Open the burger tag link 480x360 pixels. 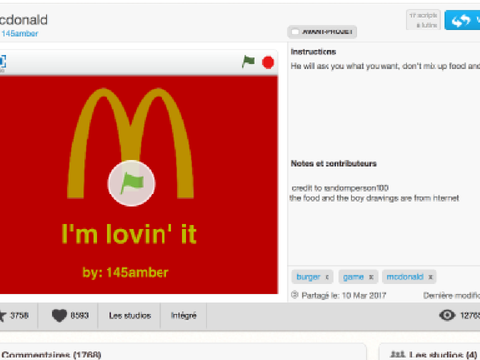coord(308,277)
